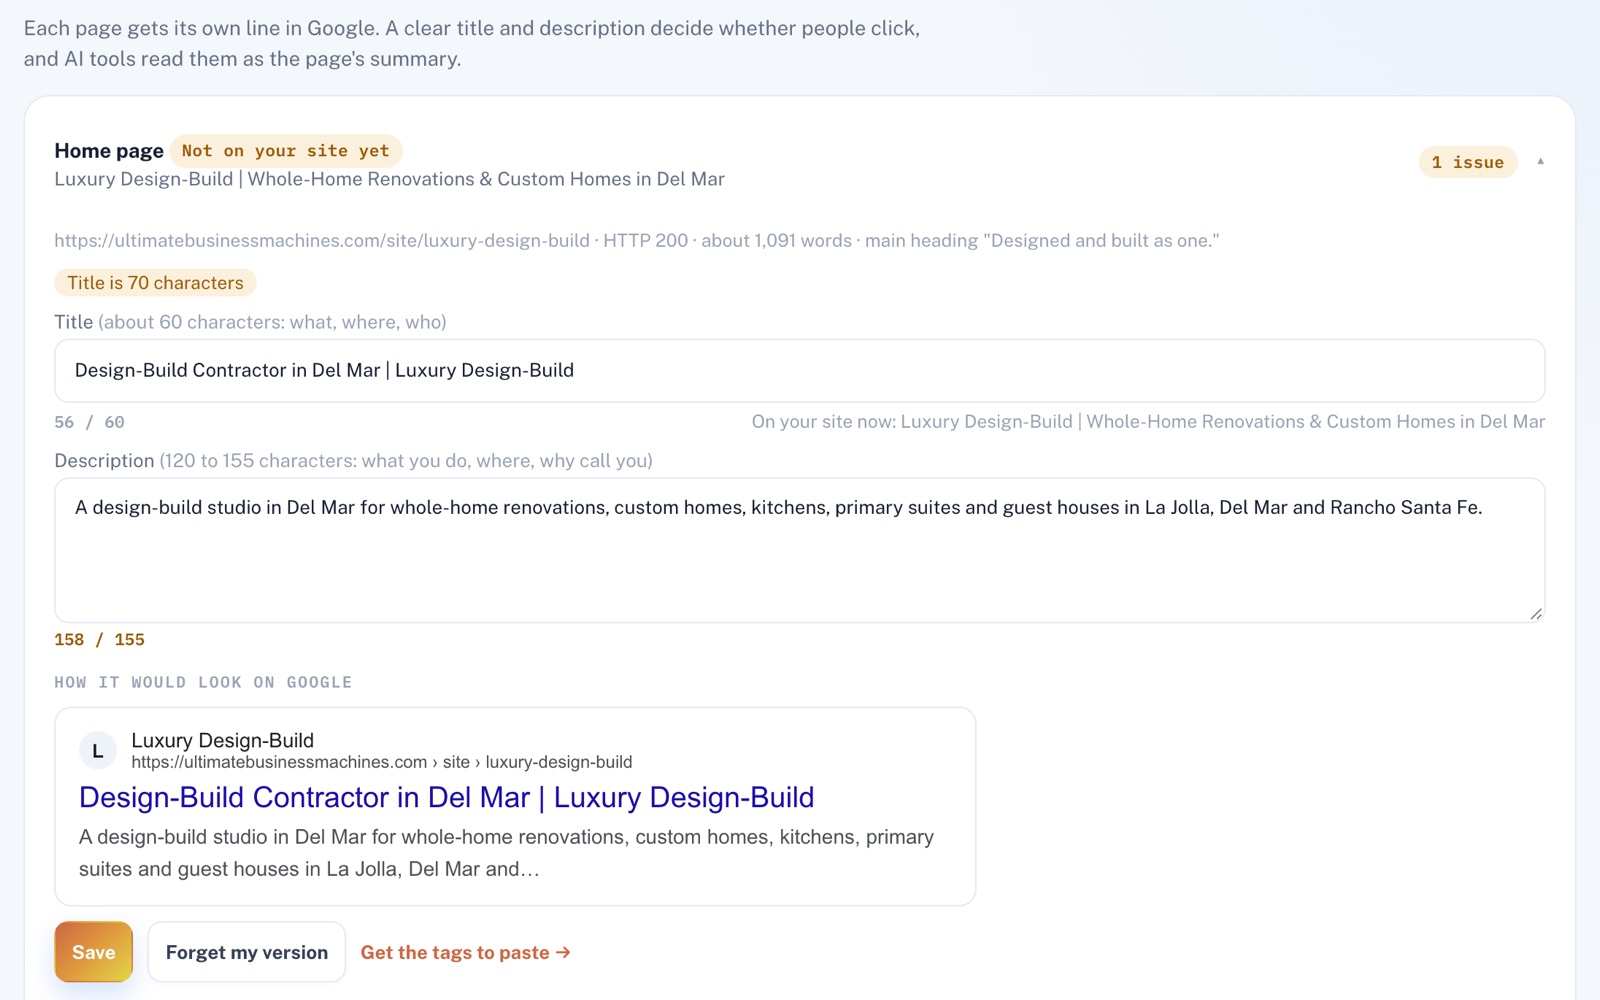Image resolution: width=1600 pixels, height=1000 pixels.
Task: Focus the Description text area
Action: (x=799, y=550)
